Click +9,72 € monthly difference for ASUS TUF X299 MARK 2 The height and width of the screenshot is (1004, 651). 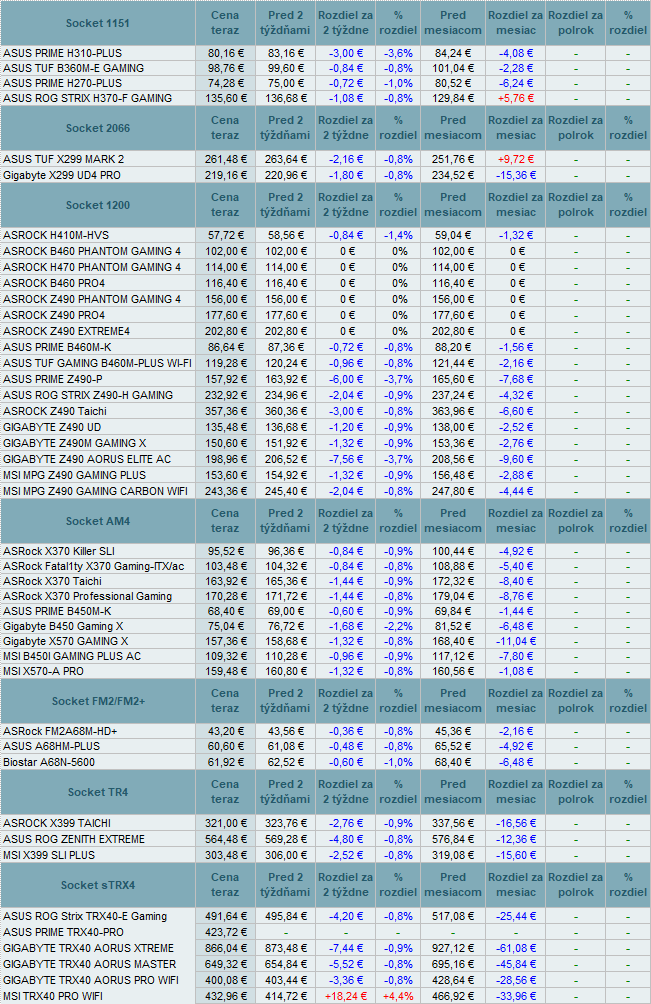point(515,159)
